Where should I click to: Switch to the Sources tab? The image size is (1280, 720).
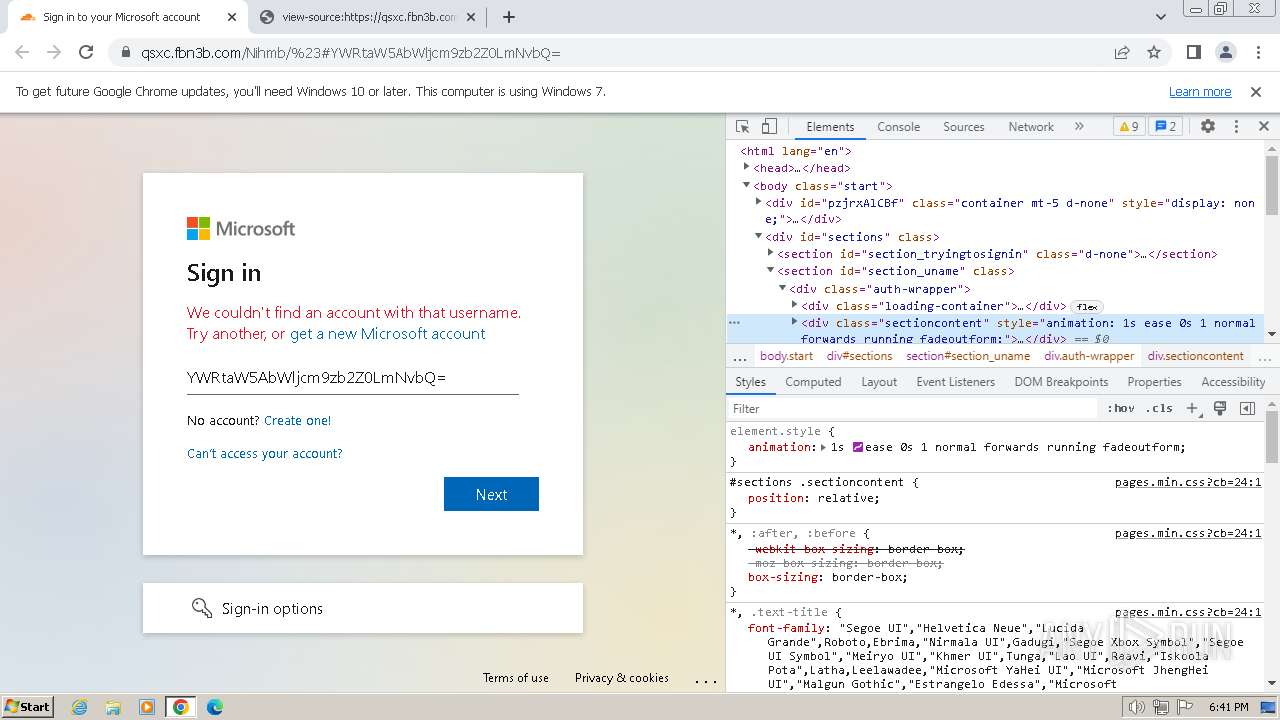click(x=964, y=127)
